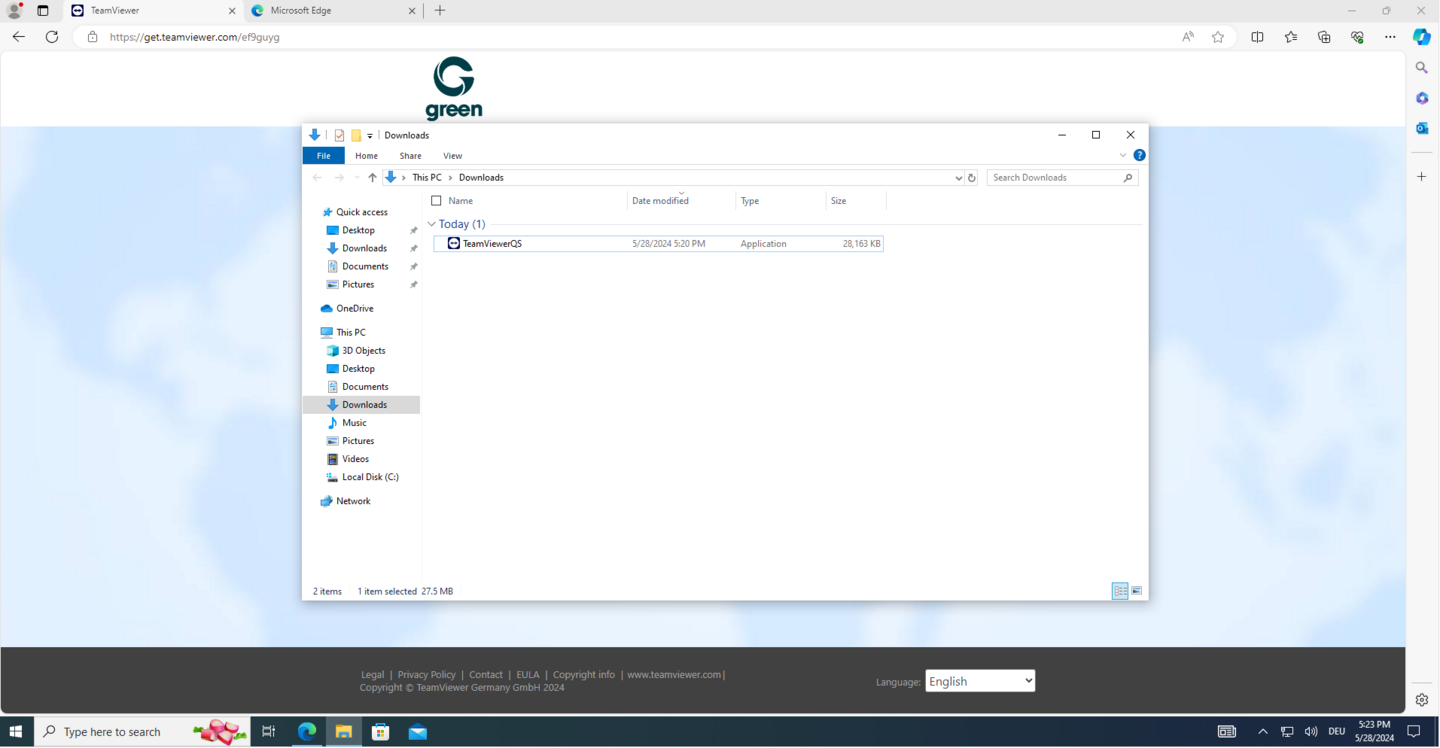
Task: Switch to the Microsoft Edge browser tab
Action: [x=334, y=11]
